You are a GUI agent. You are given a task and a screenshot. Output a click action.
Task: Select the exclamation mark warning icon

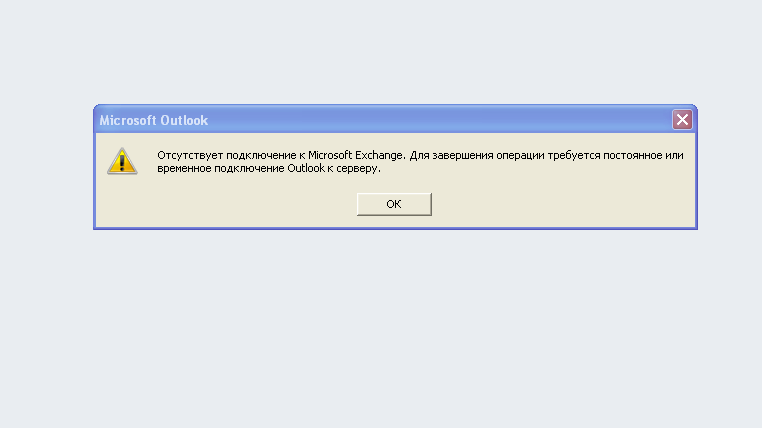tap(122, 161)
